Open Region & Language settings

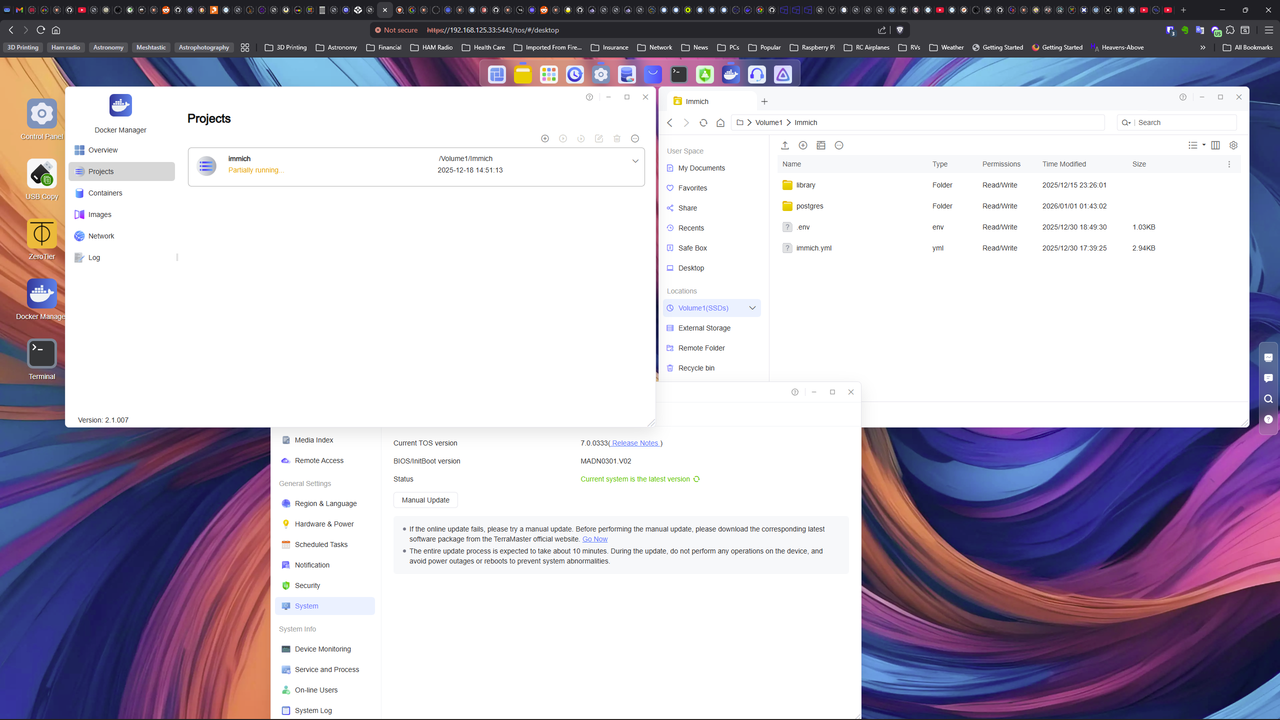tap(324, 504)
